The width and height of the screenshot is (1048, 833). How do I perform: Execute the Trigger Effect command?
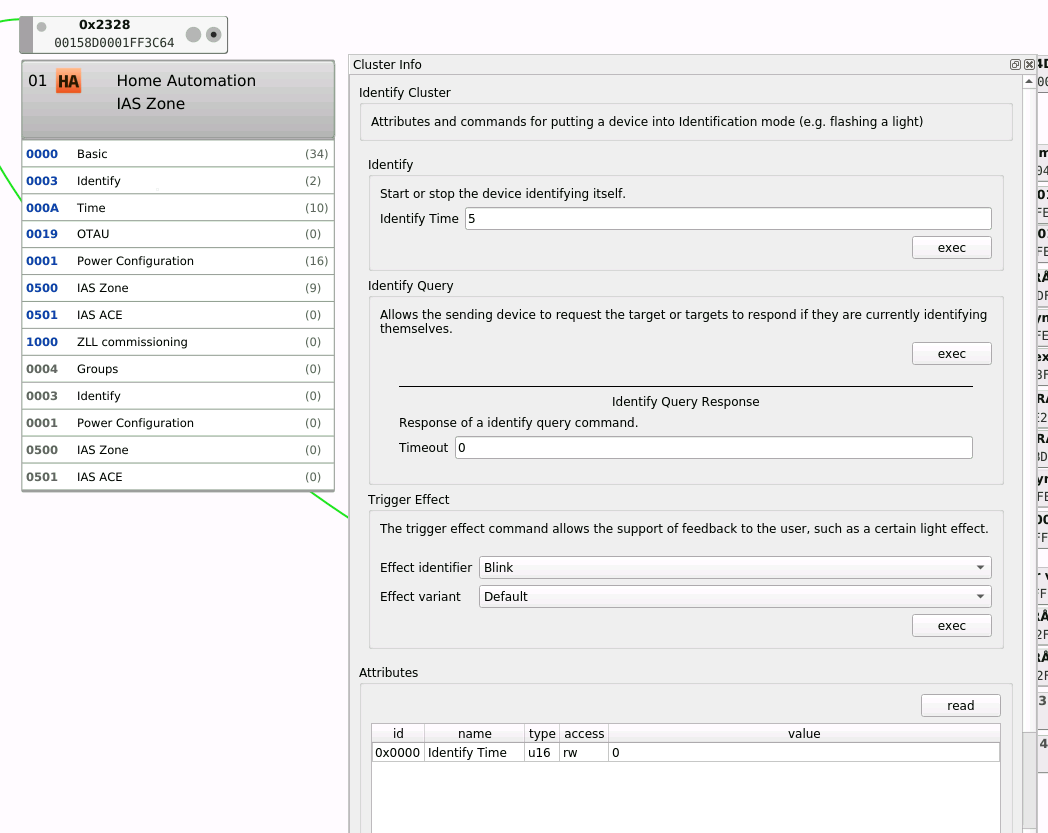[x=952, y=626]
